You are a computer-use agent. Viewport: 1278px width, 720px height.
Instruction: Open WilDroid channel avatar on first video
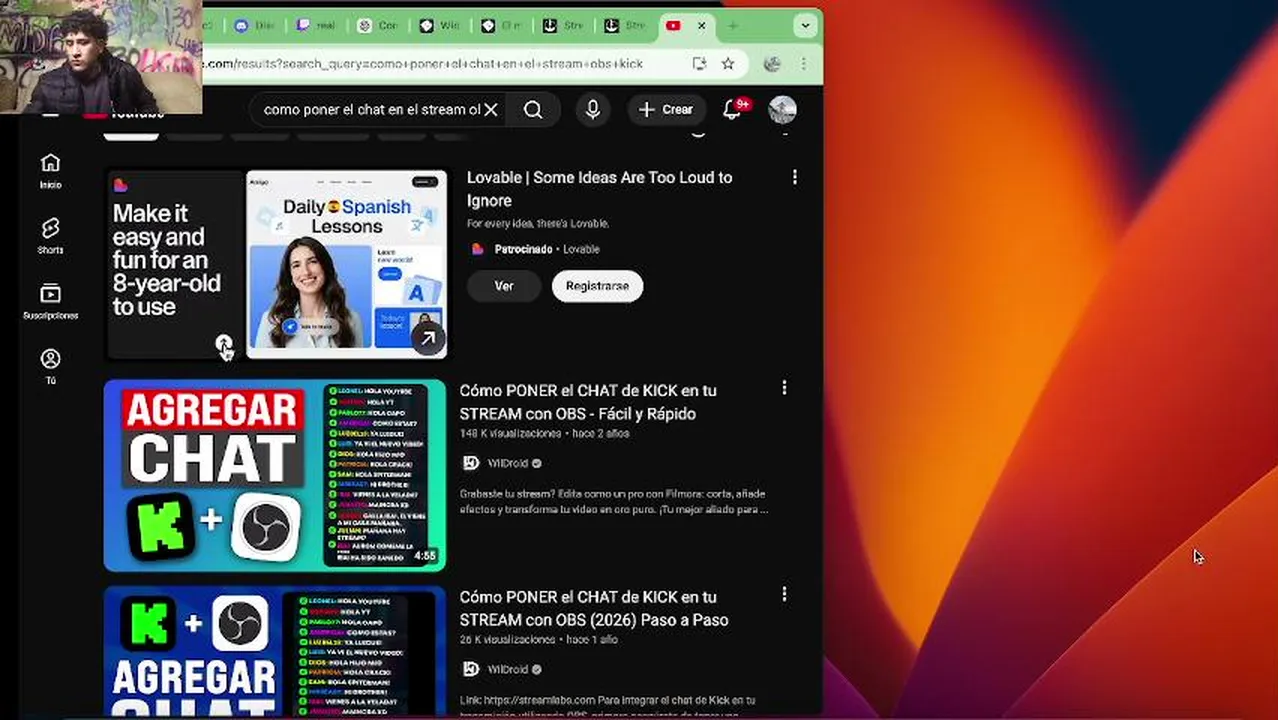coord(471,463)
